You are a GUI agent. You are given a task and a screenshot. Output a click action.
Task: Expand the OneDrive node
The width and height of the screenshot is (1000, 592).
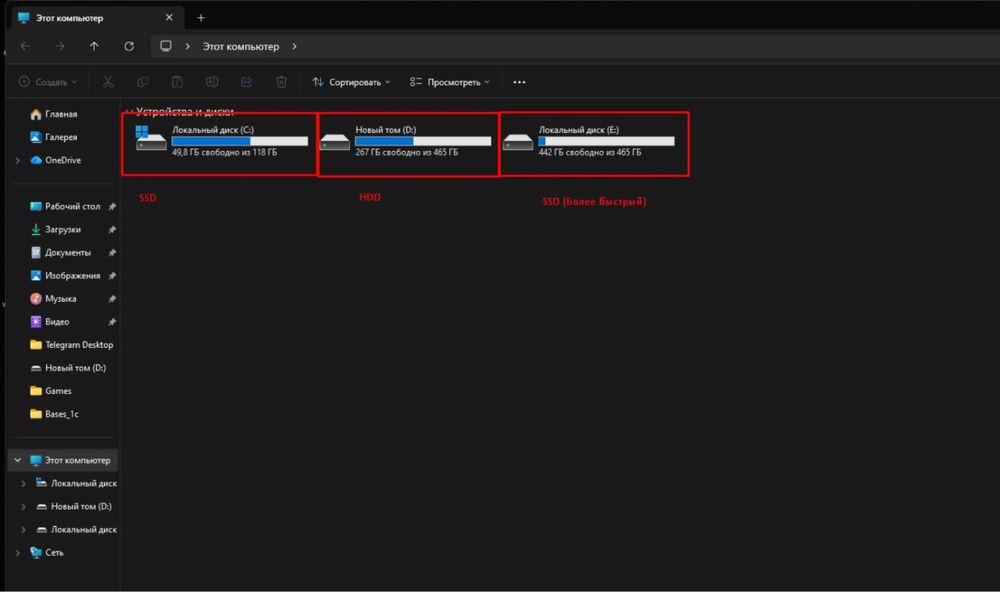18,160
